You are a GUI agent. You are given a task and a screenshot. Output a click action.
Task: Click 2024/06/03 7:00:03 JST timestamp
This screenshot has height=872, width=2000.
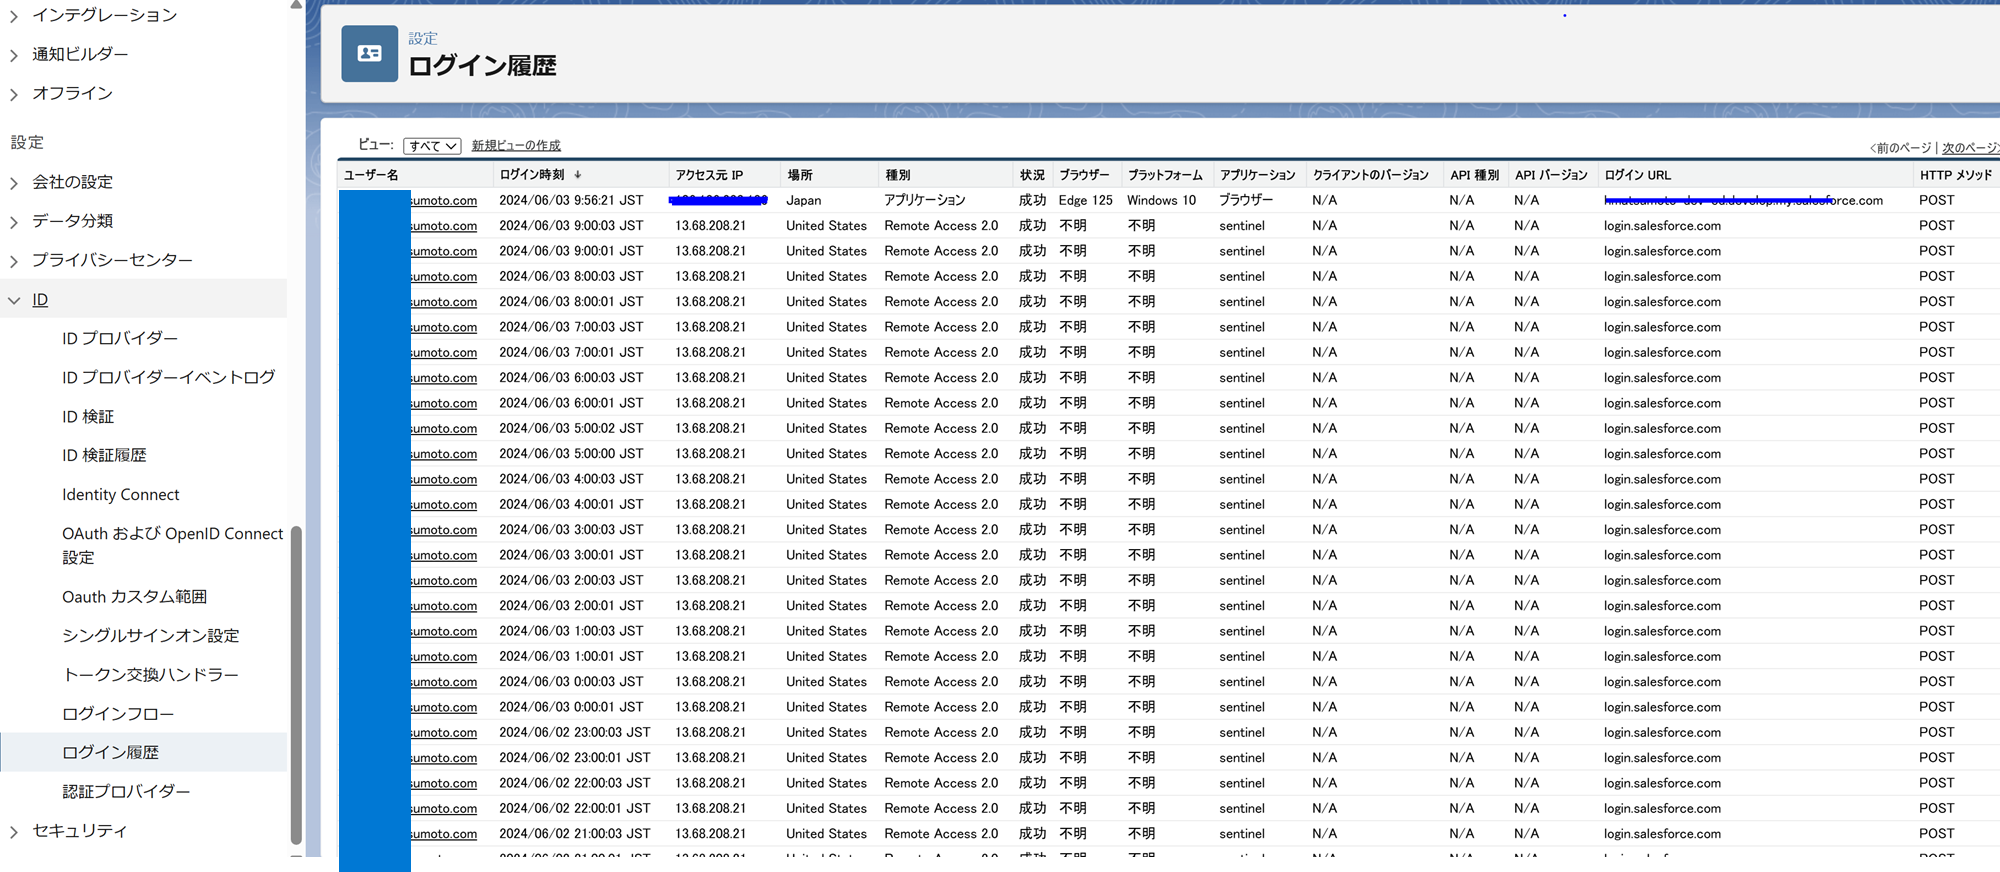pos(571,327)
